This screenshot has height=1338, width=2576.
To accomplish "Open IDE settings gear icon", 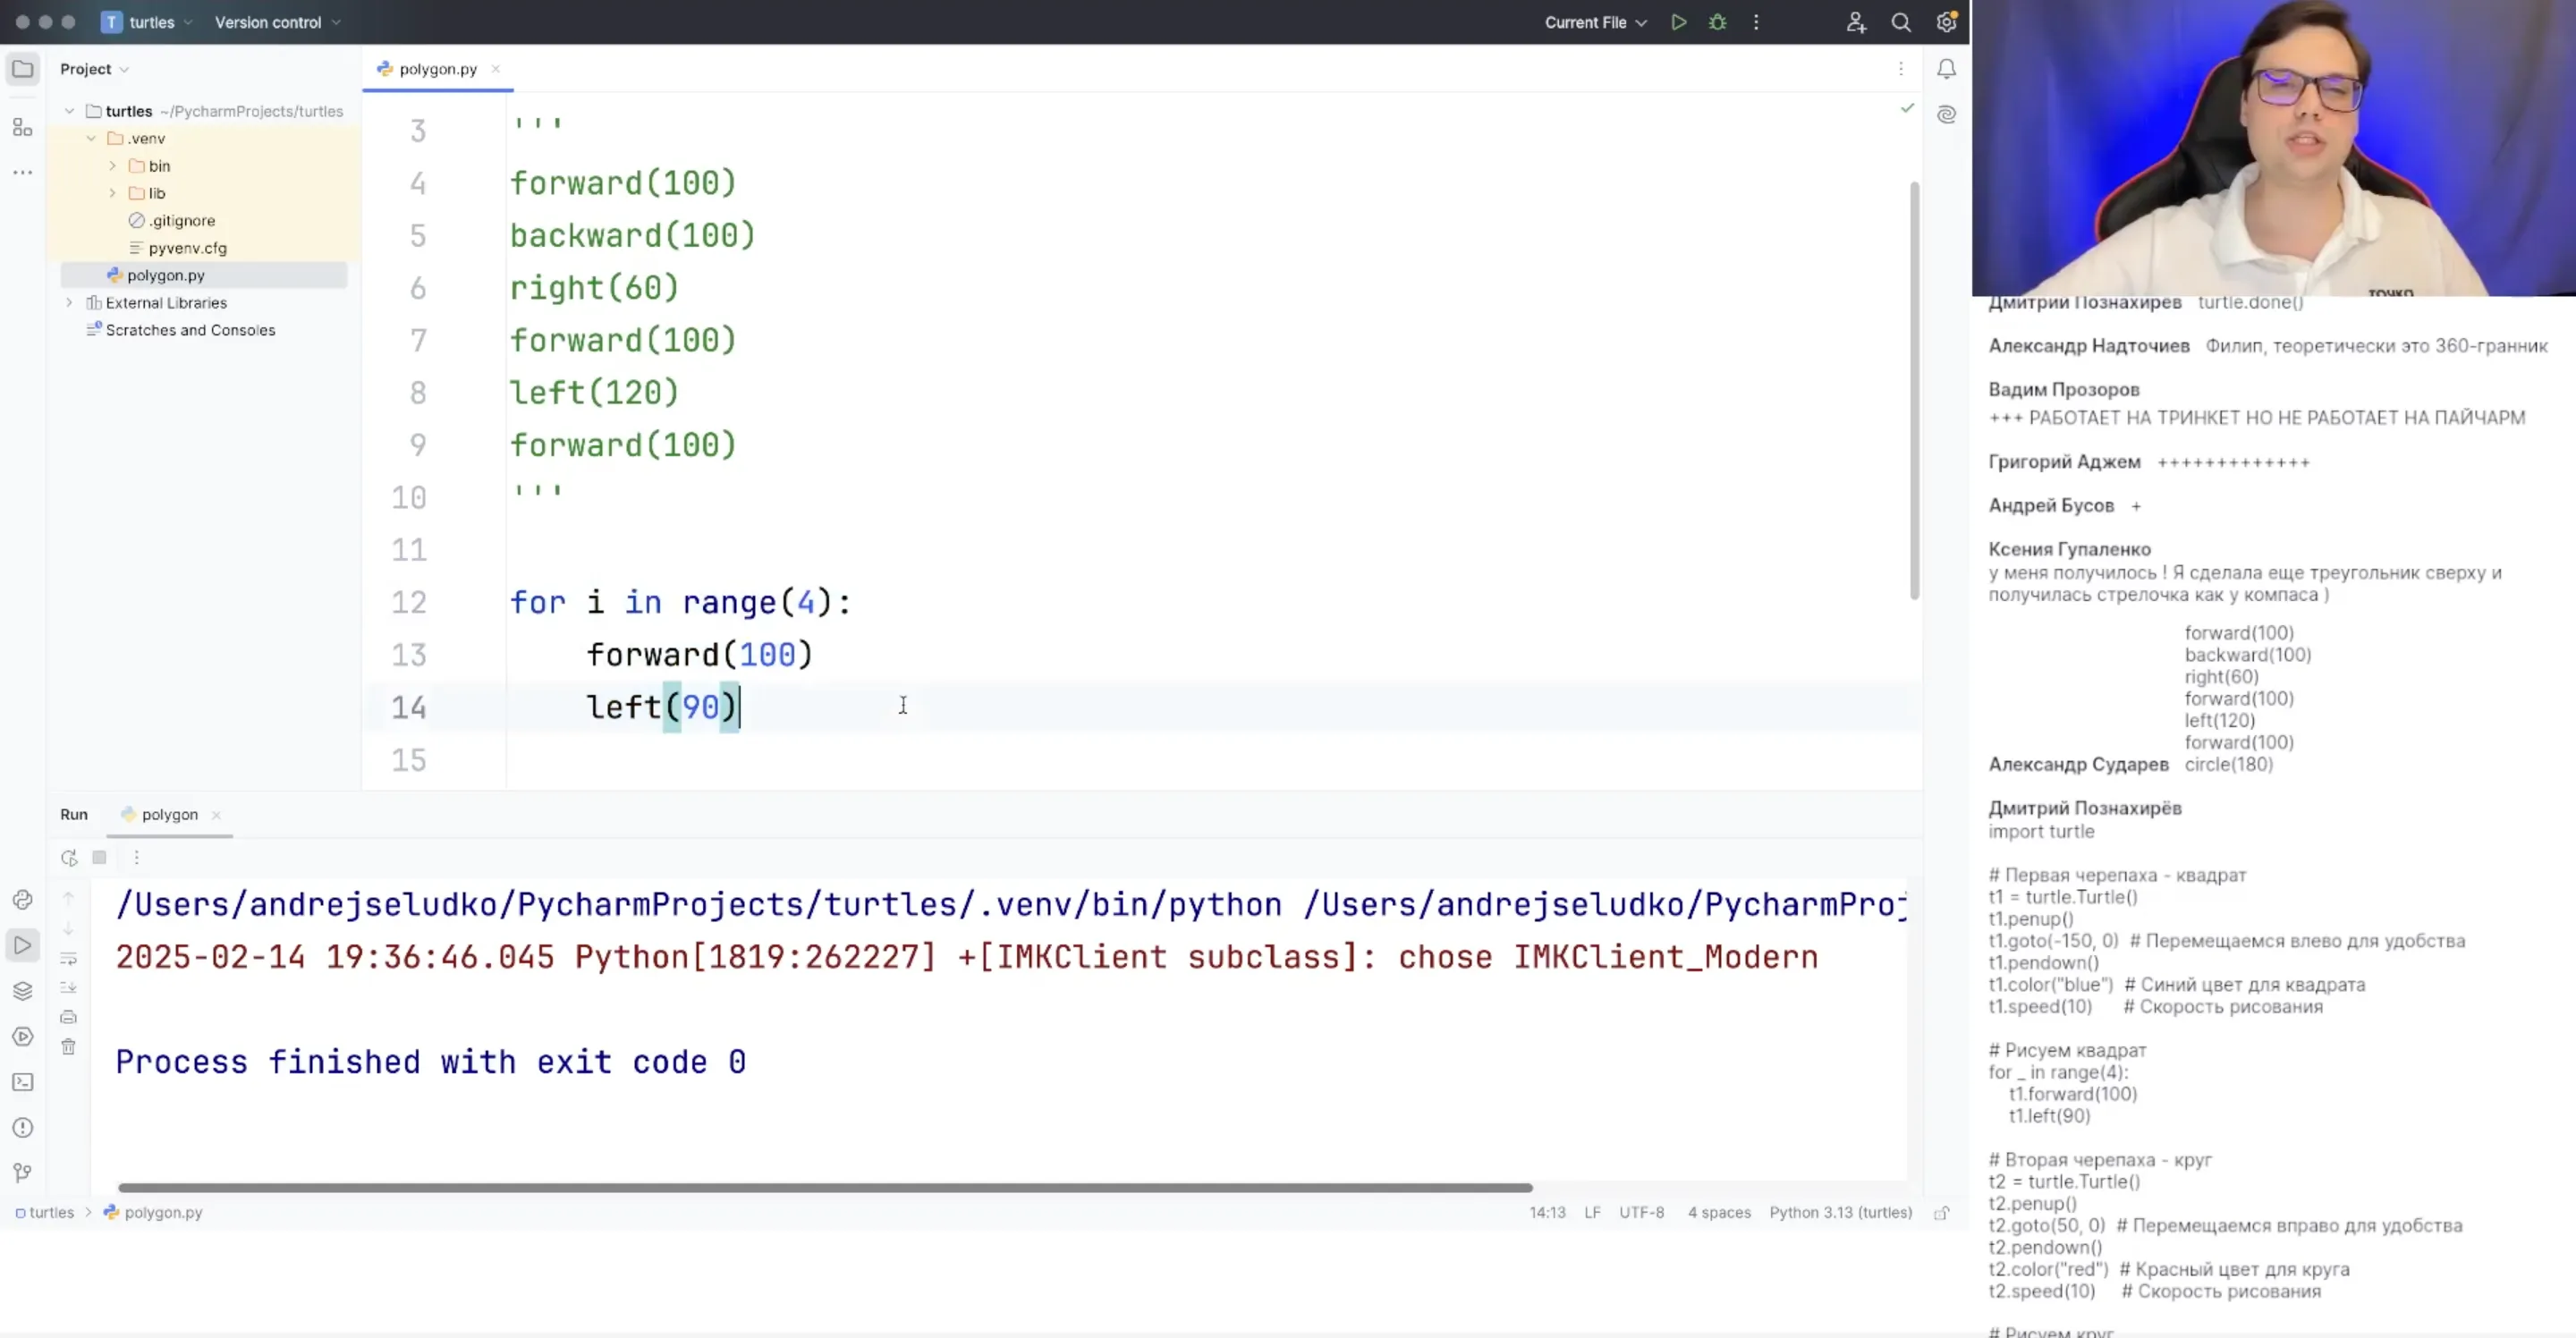I will point(1945,22).
